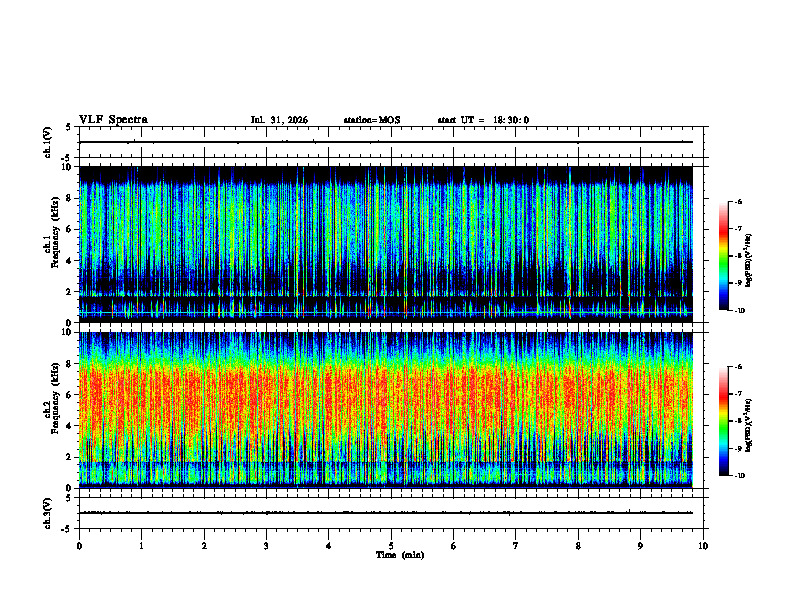The width and height of the screenshot is (792, 612).
Task: Click the time axis tick label "1"
Action: 141,546
